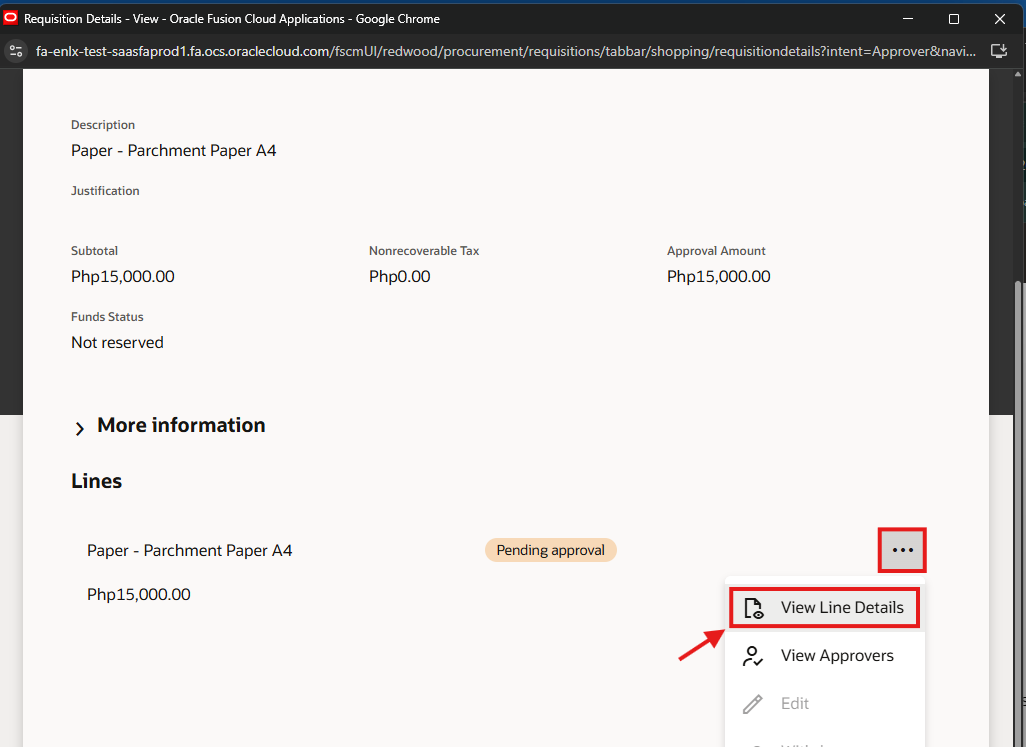
Task: Click the Description value Paper - Parchment Paper A4
Action: (173, 150)
